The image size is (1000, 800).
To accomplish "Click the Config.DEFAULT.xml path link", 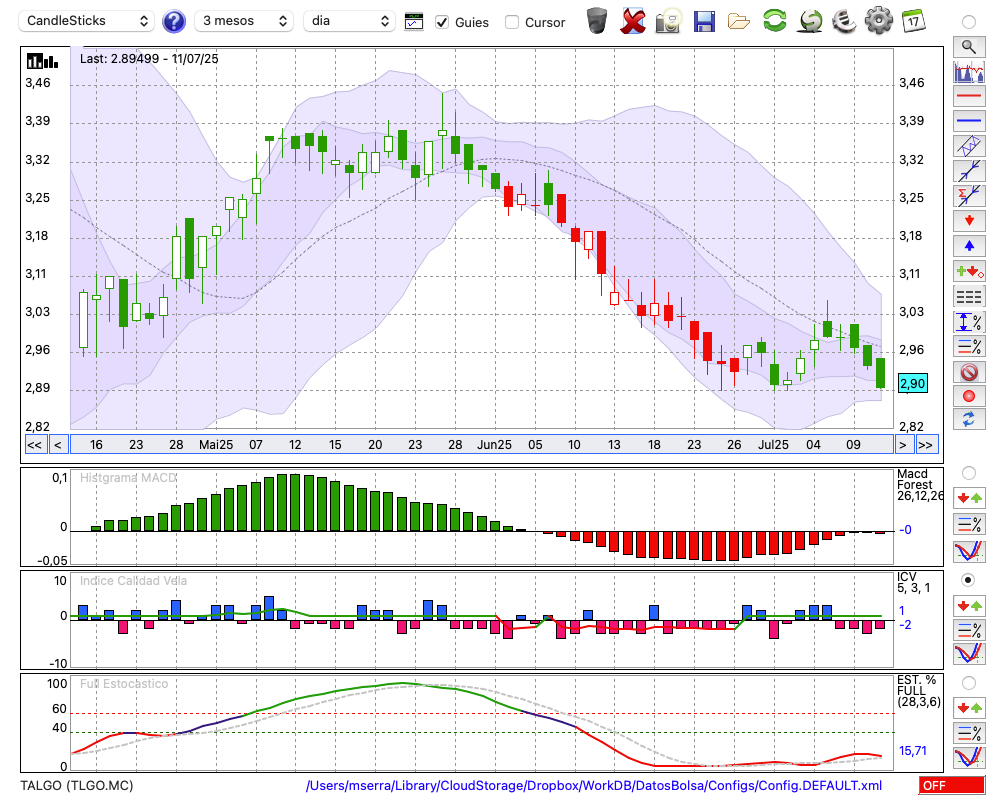I will pos(594,785).
